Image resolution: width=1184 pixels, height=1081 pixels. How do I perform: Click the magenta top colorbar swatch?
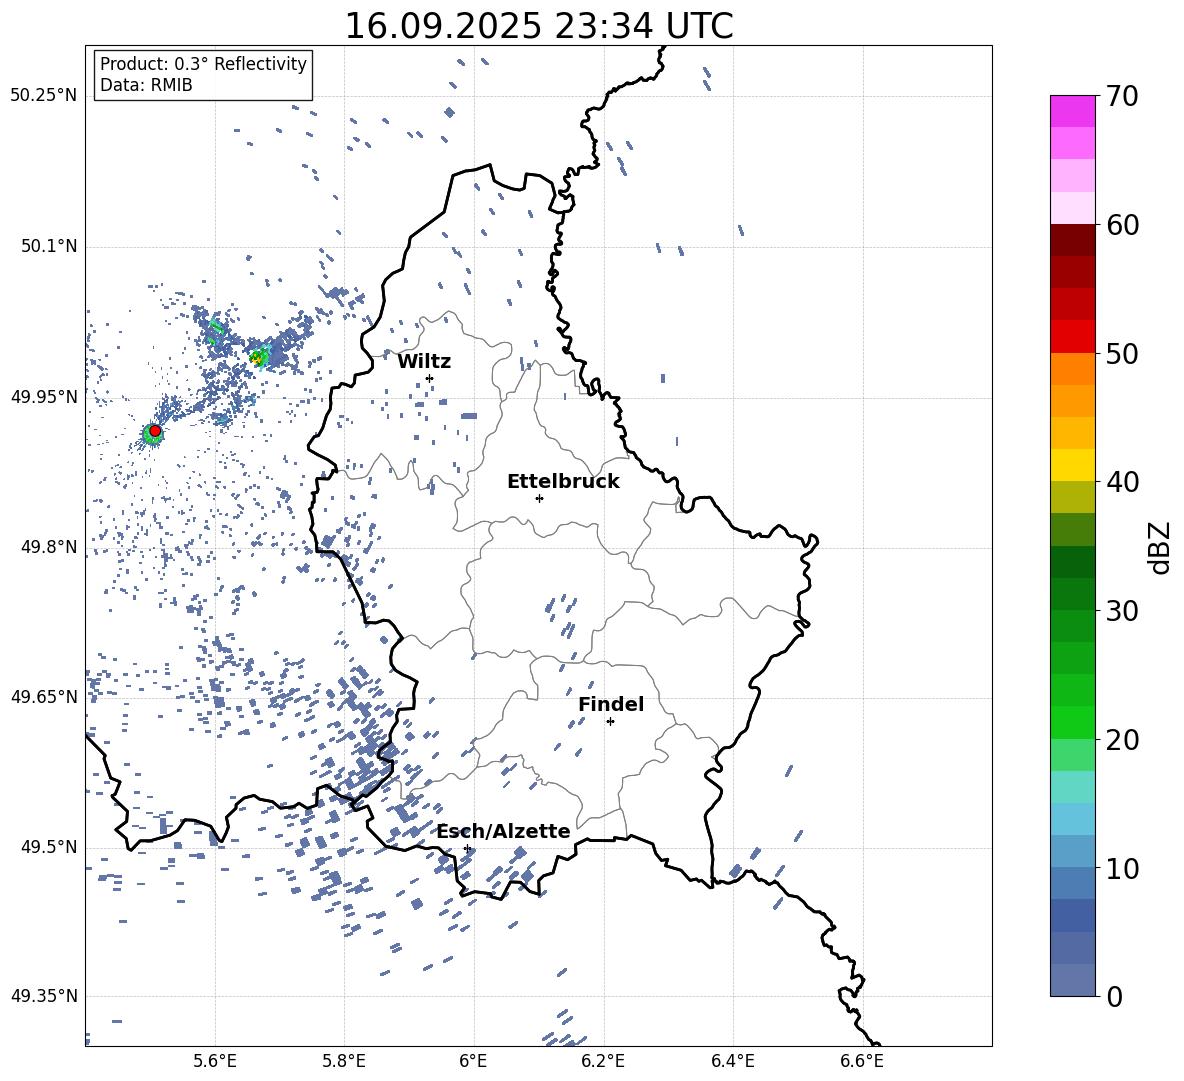click(x=1072, y=112)
